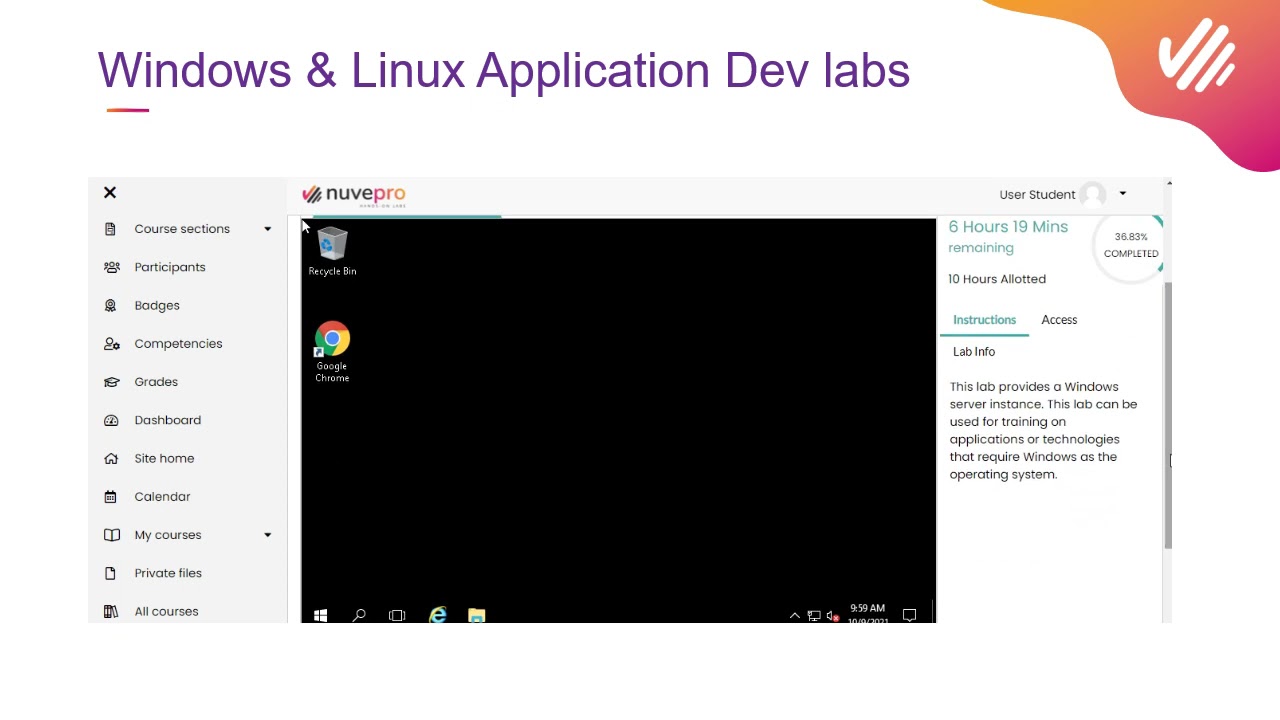Go to Site home link
Image resolution: width=1280 pixels, height=720 pixels.
(164, 458)
